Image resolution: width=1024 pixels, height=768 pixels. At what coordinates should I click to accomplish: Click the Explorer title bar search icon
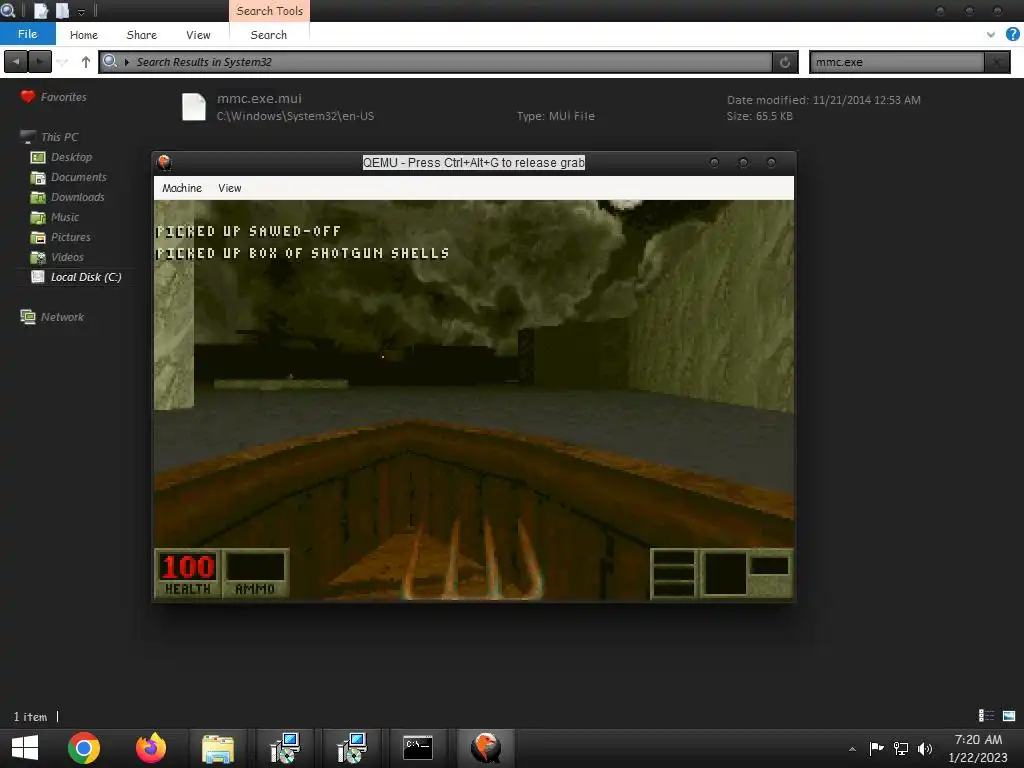(x=8, y=10)
